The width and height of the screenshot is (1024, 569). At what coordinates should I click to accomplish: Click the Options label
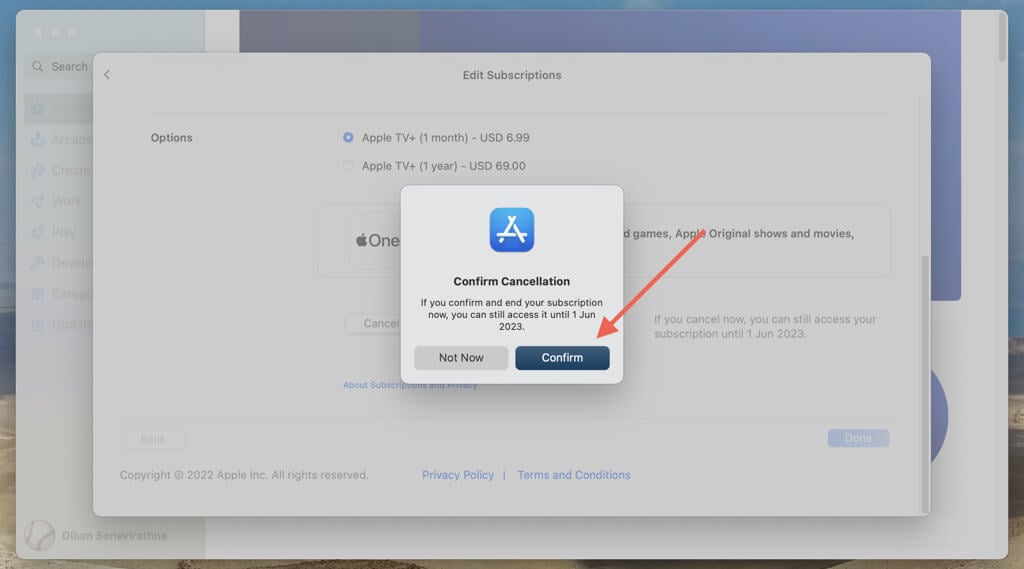pyautogui.click(x=172, y=138)
